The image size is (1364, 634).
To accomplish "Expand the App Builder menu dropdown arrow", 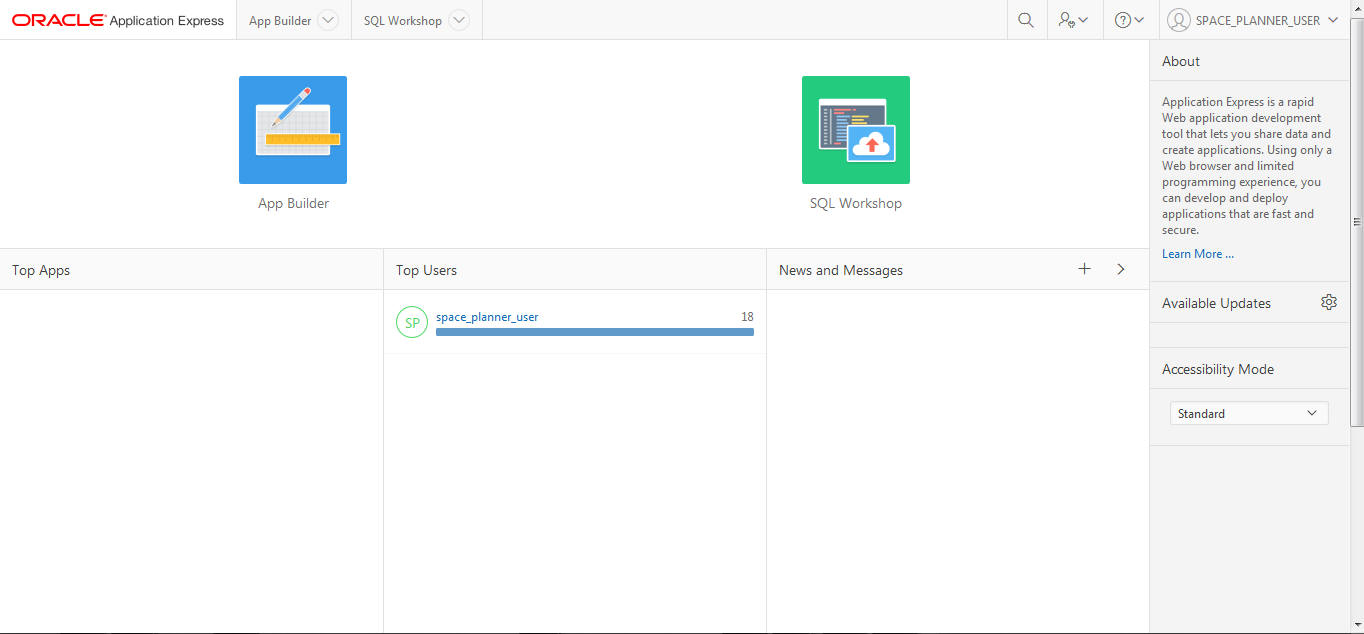I will 328,20.
